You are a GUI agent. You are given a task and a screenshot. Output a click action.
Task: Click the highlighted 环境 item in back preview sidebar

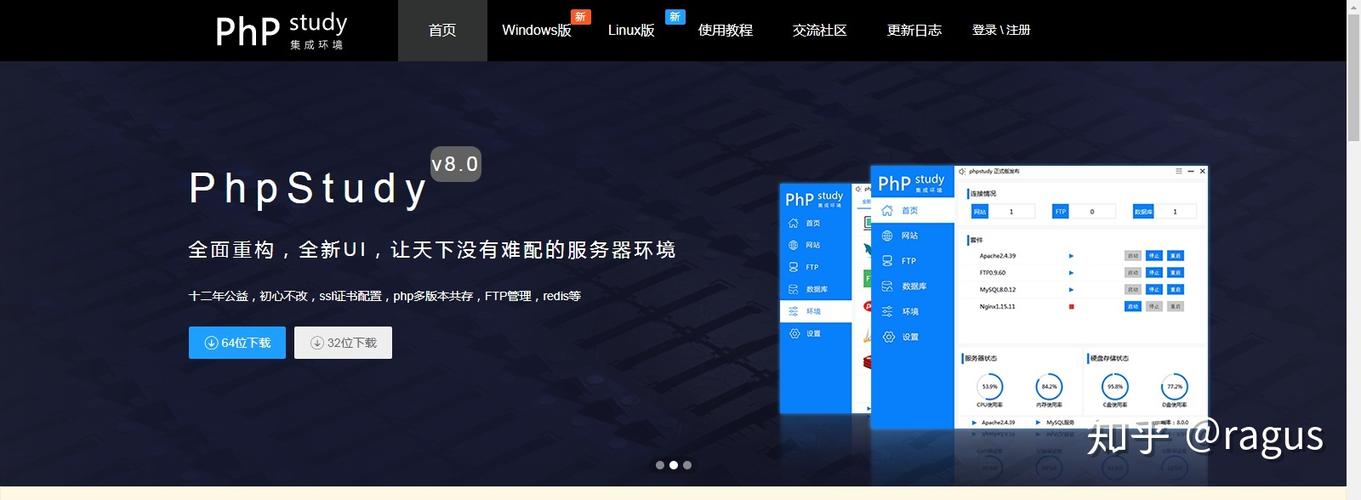[x=816, y=311]
